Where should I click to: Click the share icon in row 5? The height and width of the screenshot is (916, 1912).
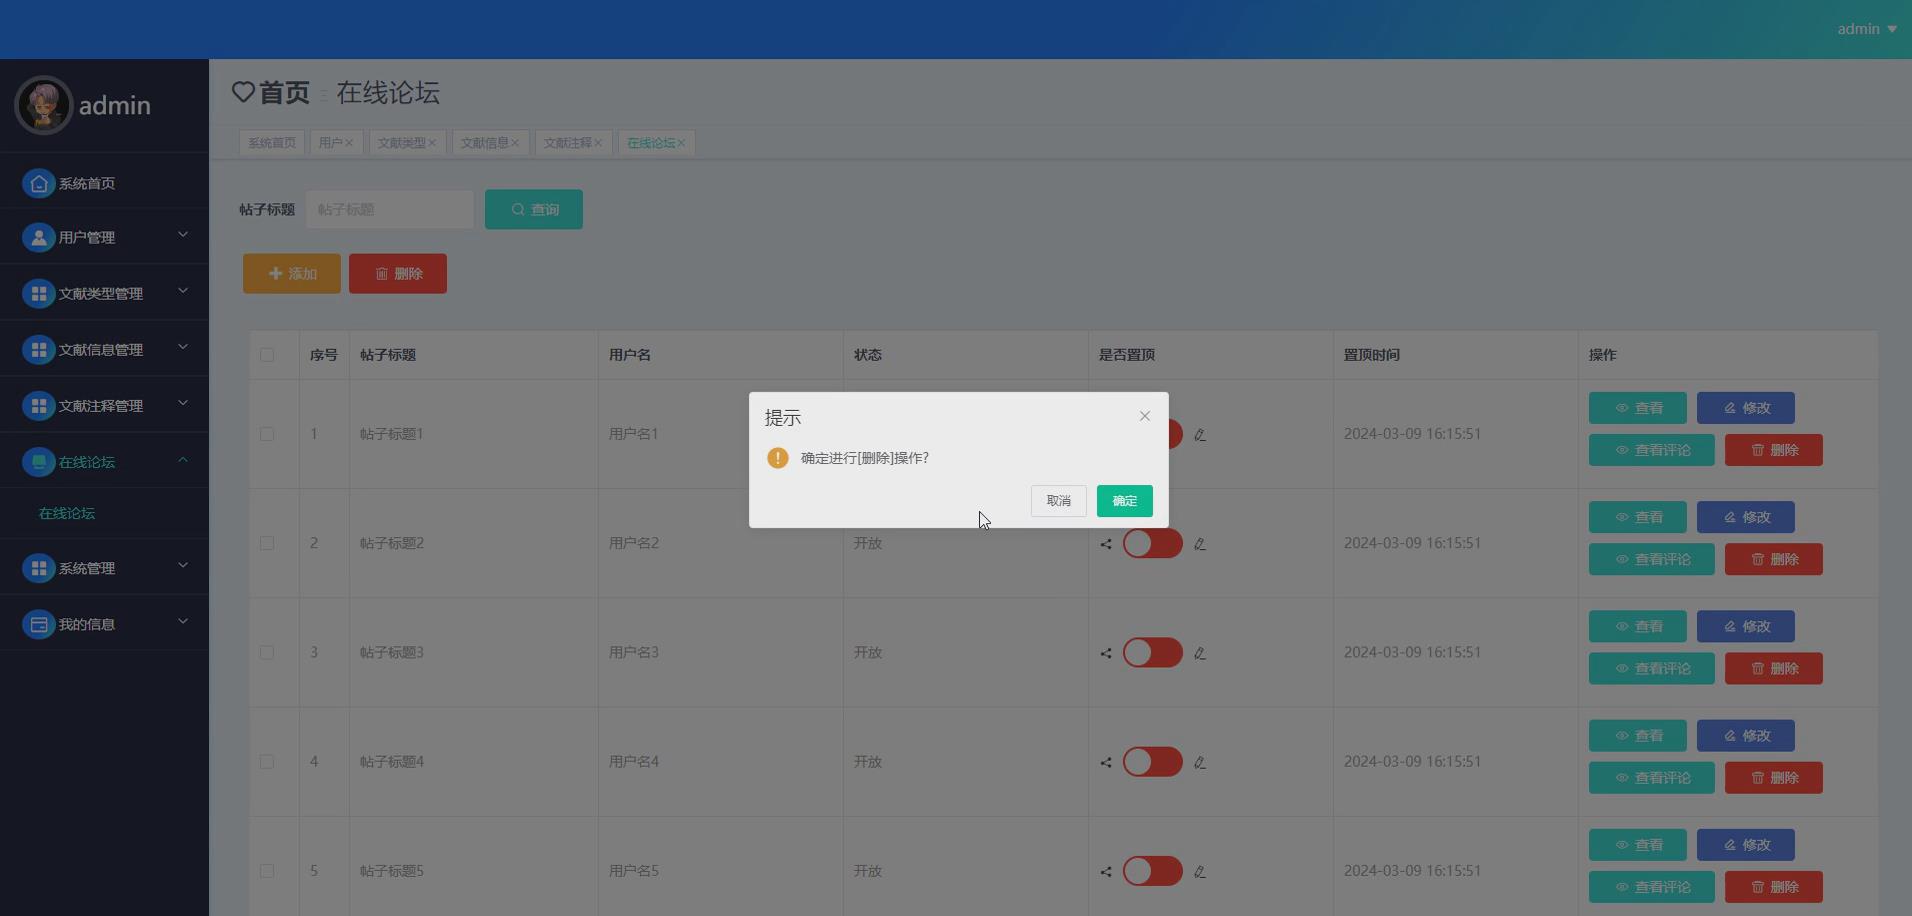[x=1106, y=872]
